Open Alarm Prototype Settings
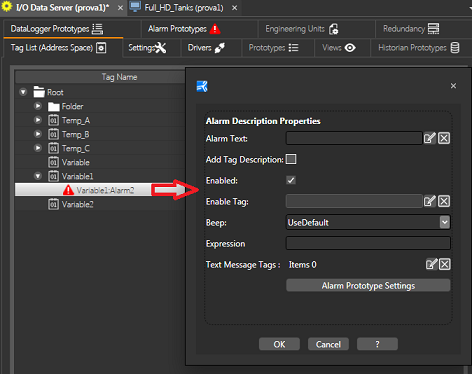The height and width of the screenshot is (374, 472). point(368,286)
